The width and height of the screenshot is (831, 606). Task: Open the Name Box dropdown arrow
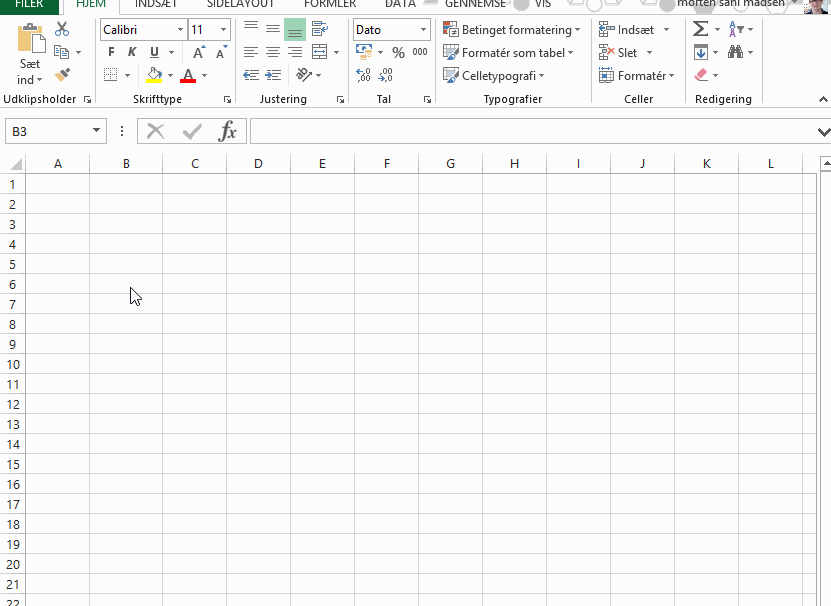point(96,131)
